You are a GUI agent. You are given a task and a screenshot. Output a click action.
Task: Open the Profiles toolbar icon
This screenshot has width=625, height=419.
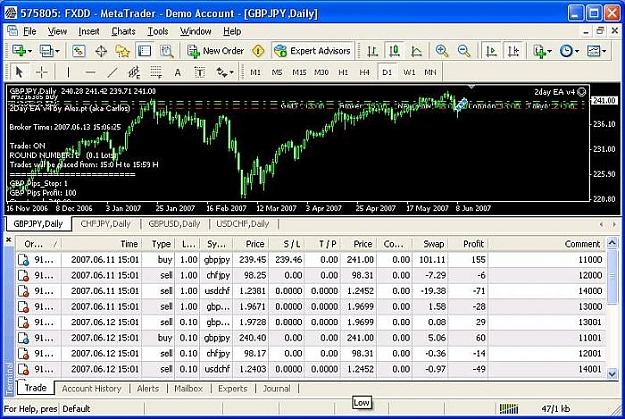(49, 51)
